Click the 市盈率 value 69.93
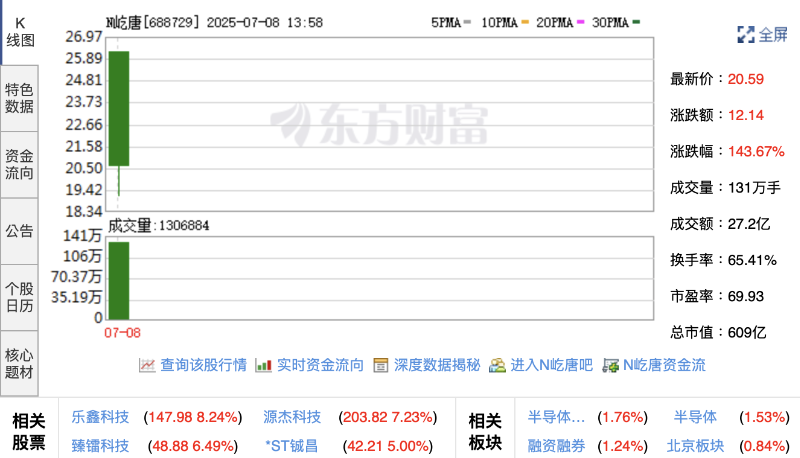This screenshot has width=800, height=458. tap(745, 296)
